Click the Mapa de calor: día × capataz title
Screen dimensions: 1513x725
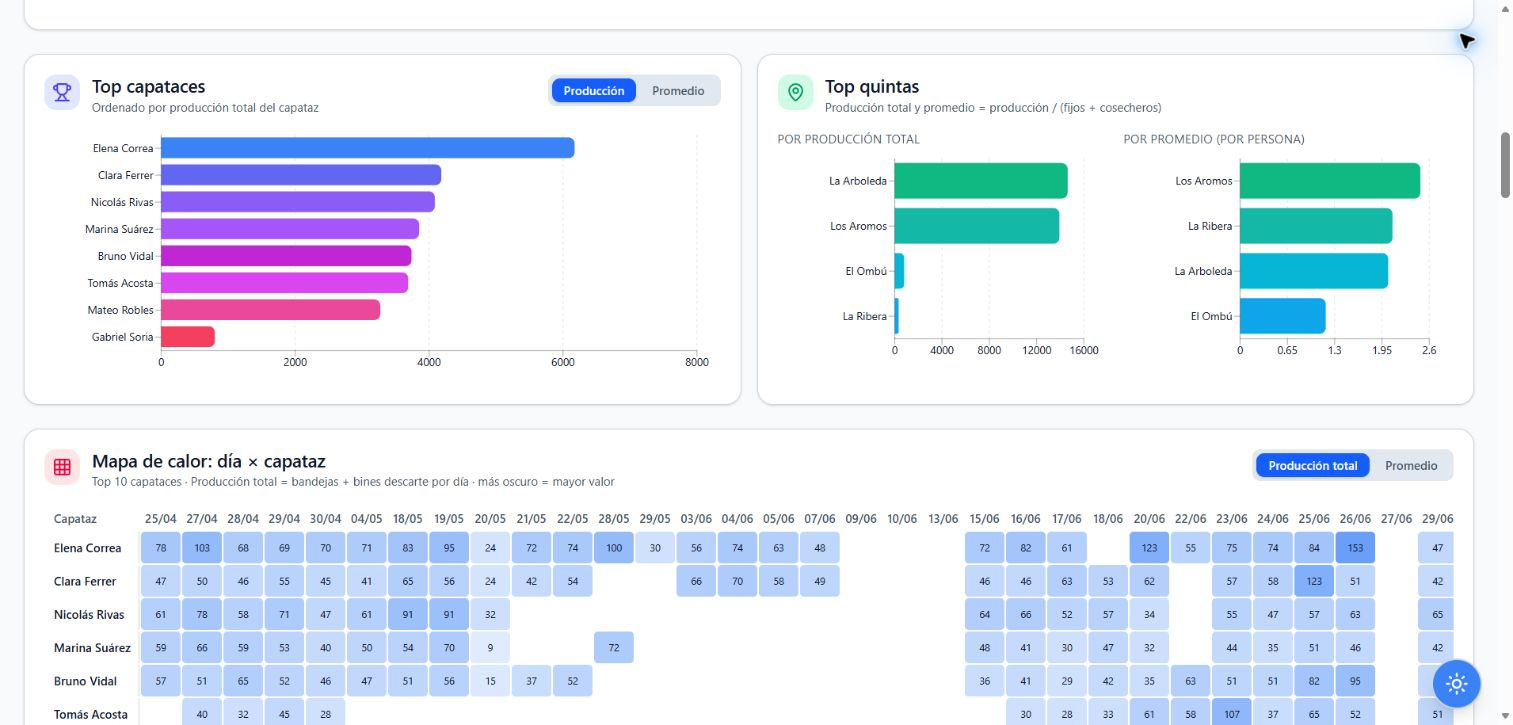(209, 461)
